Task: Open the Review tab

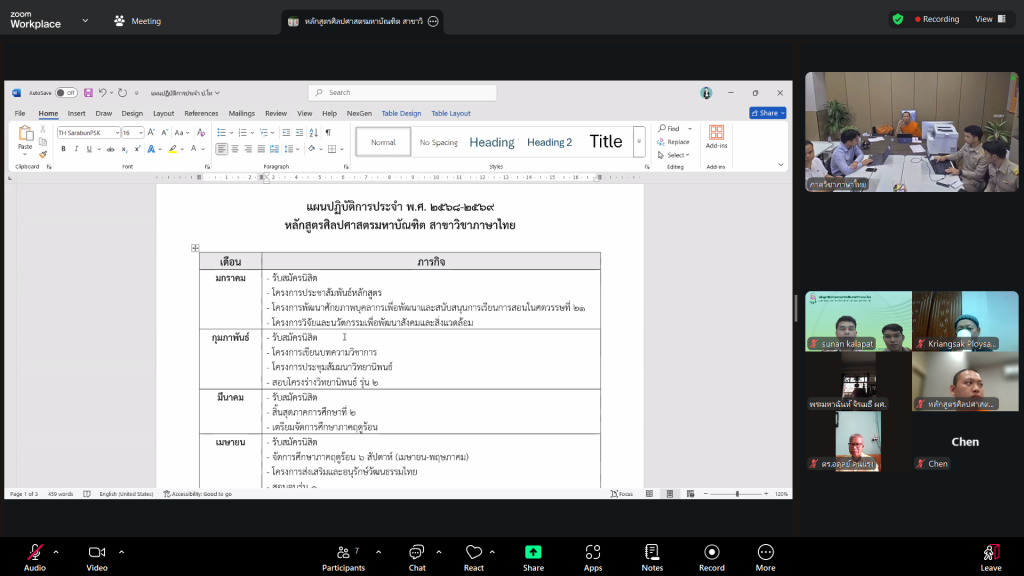Action: click(x=276, y=114)
